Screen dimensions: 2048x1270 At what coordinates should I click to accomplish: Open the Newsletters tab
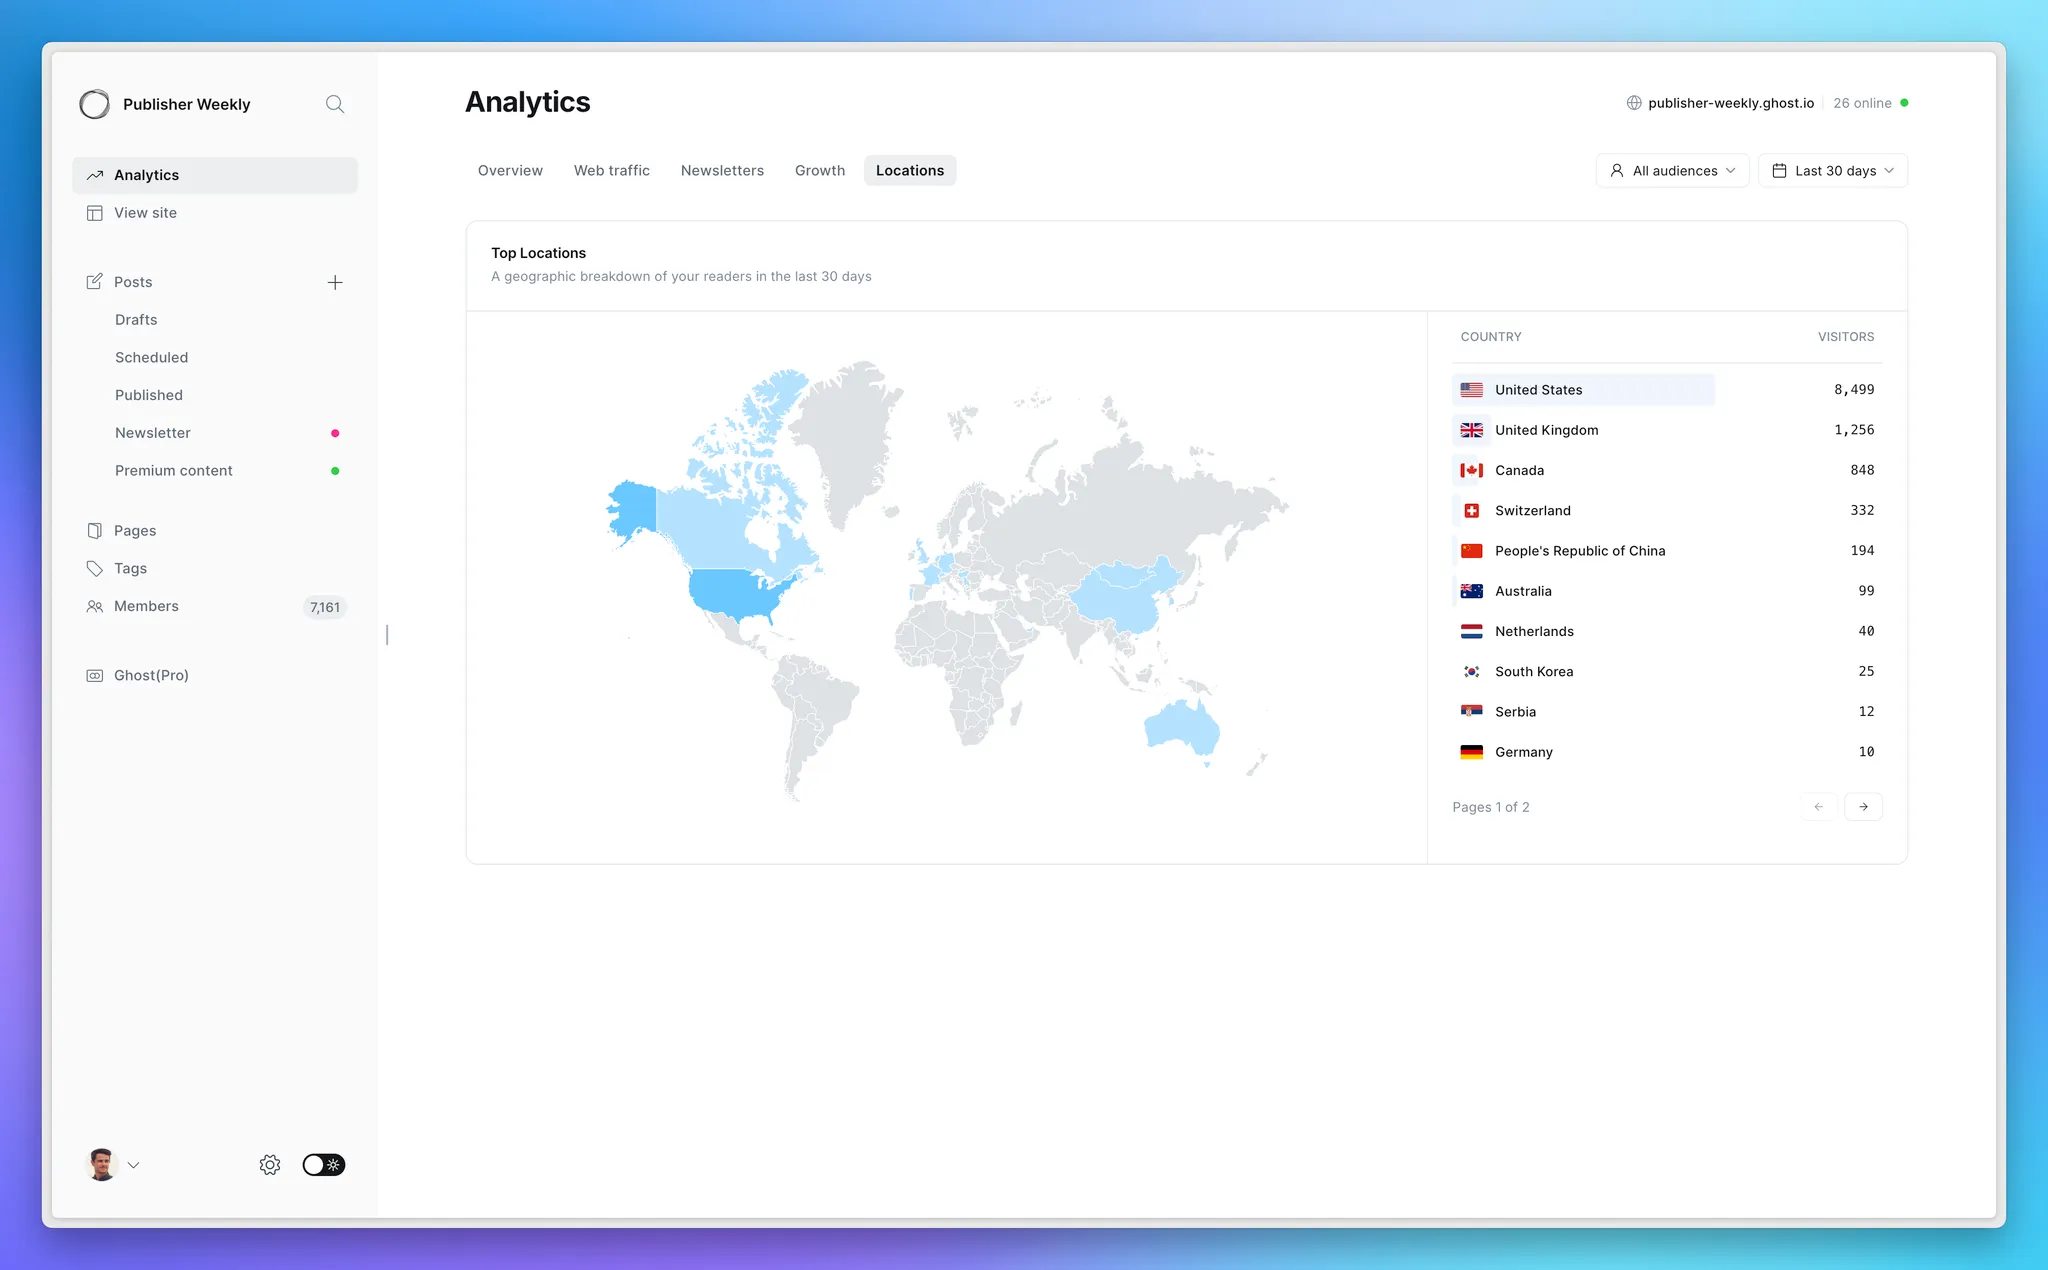[722, 171]
